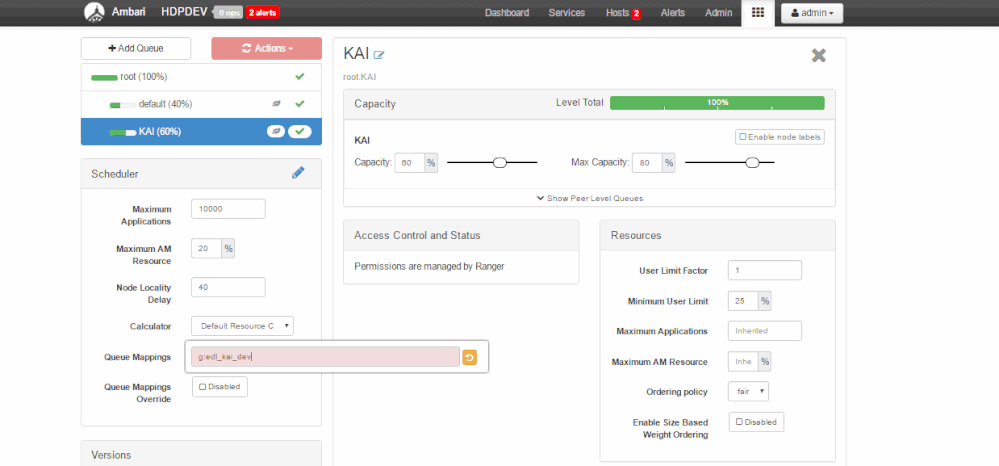This screenshot has width=999, height=466.
Task: Click the Scheduler edit pencil icon
Action: click(x=298, y=173)
